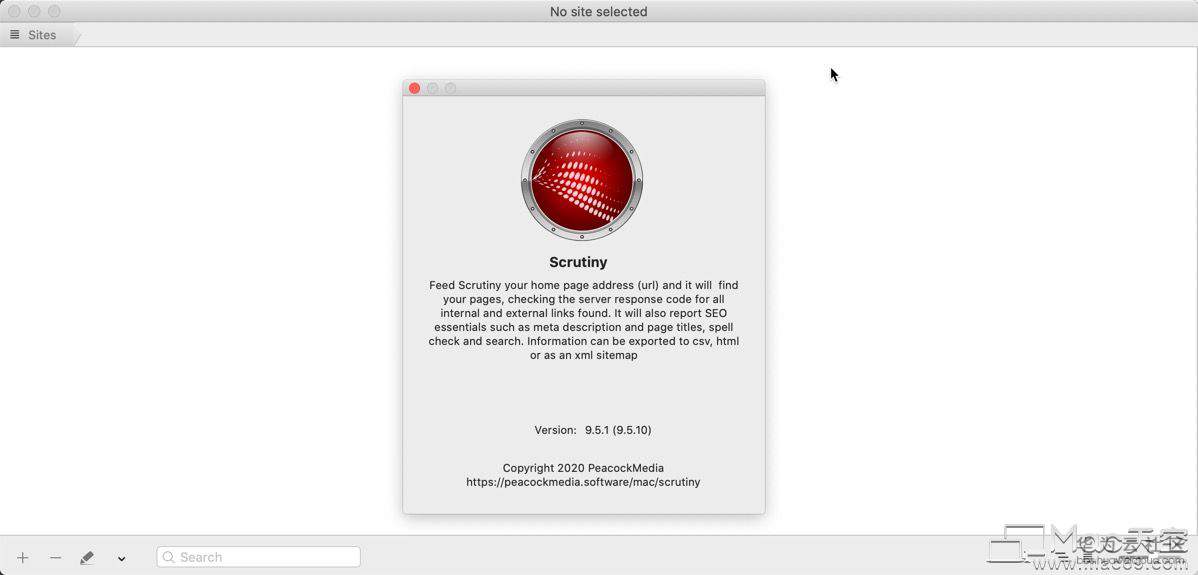The width and height of the screenshot is (1198, 575).
Task: Click the Scrutiny description paragraph
Action: tap(584, 320)
